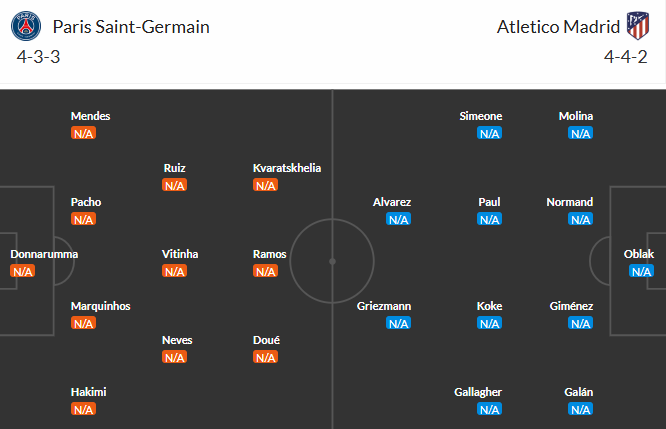The height and width of the screenshot is (429, 666).
Task: Open the Paris Saint-Germain team link
Action: (131, 27)
